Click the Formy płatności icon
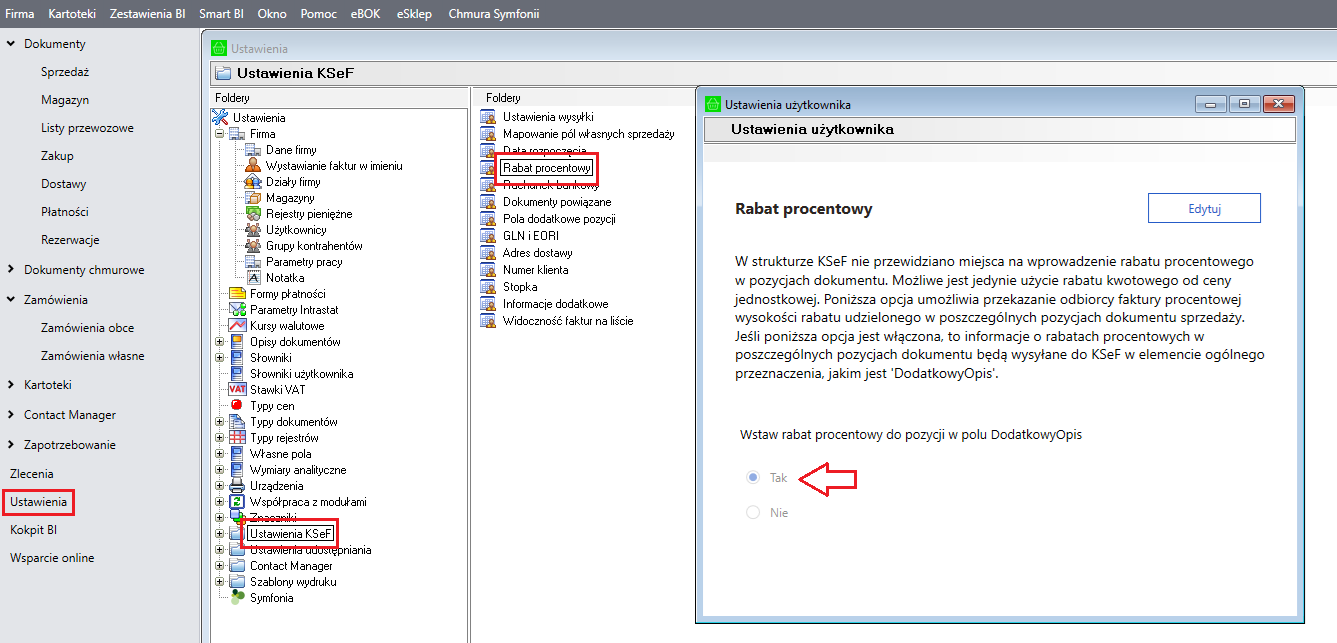Screen dimensions: 1337x643 (x=237, y=294)
